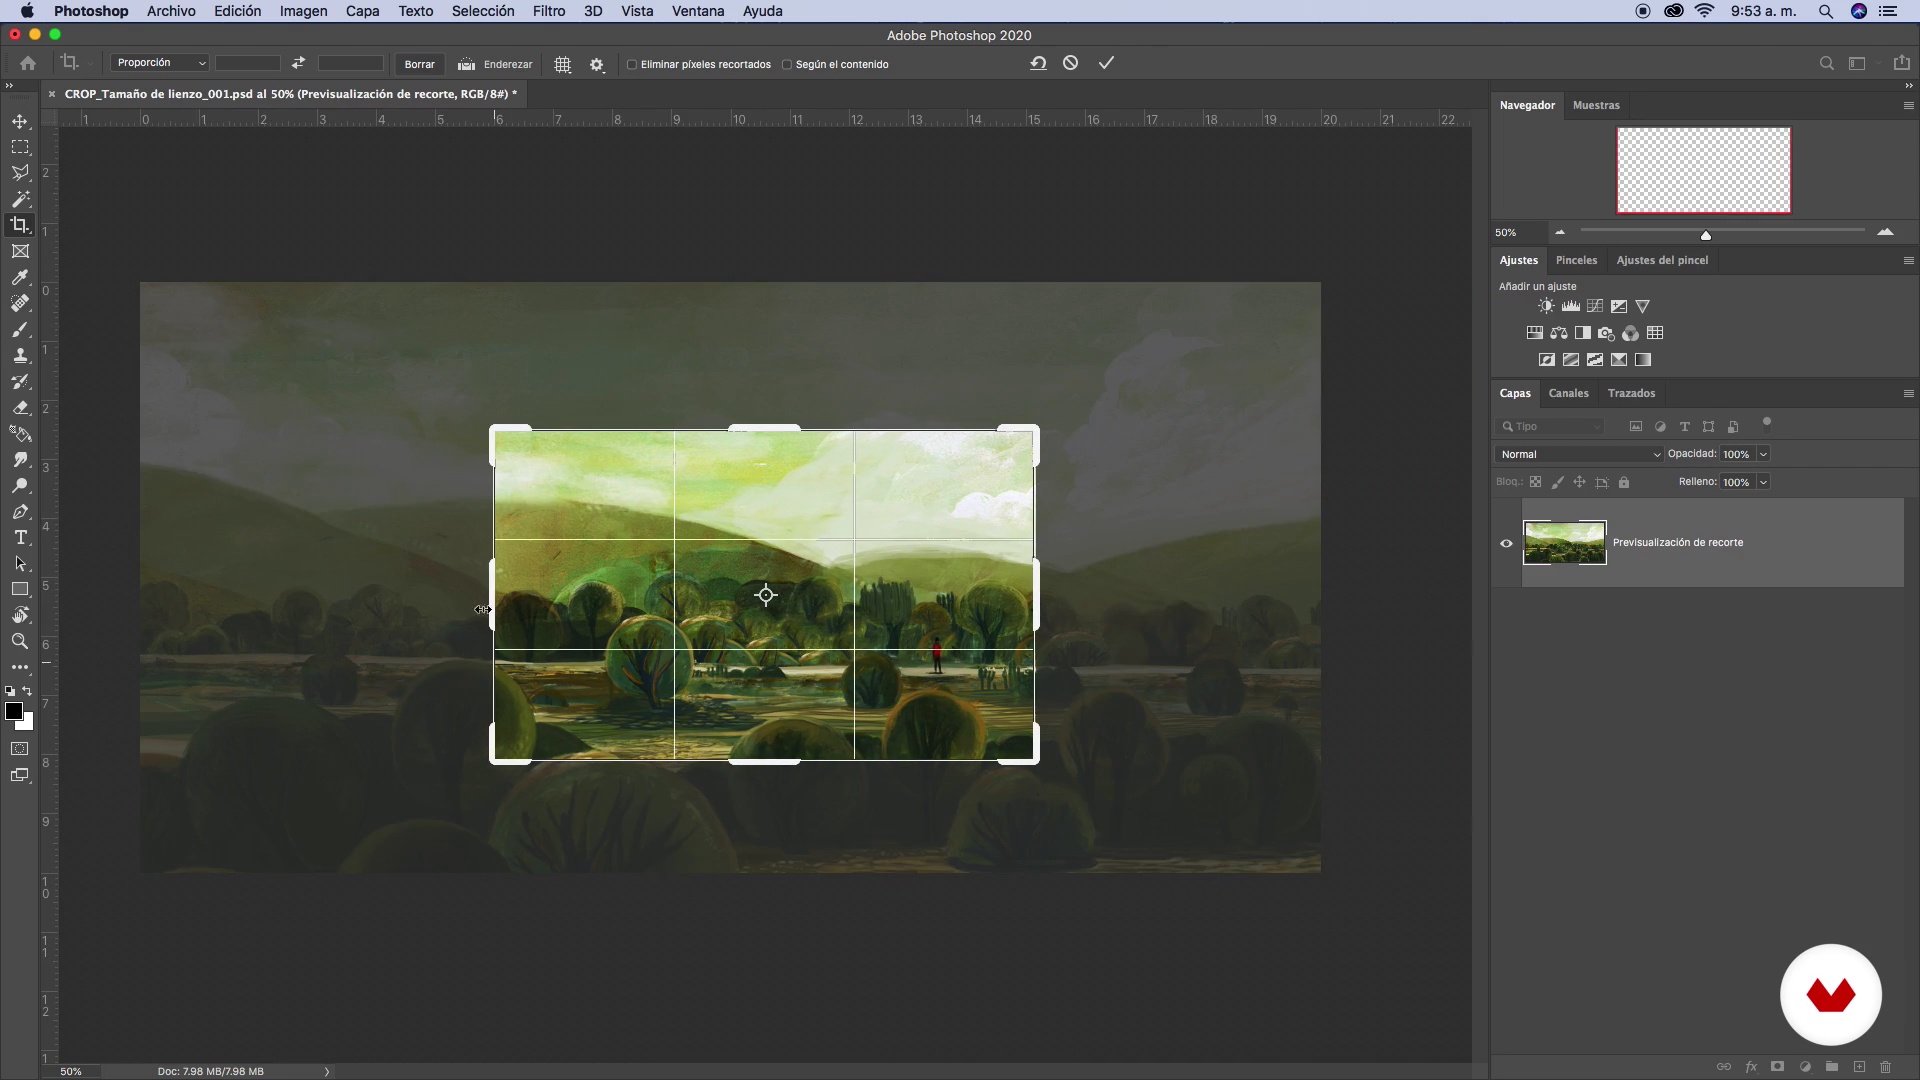Select the Hand tool

(20, 615)
